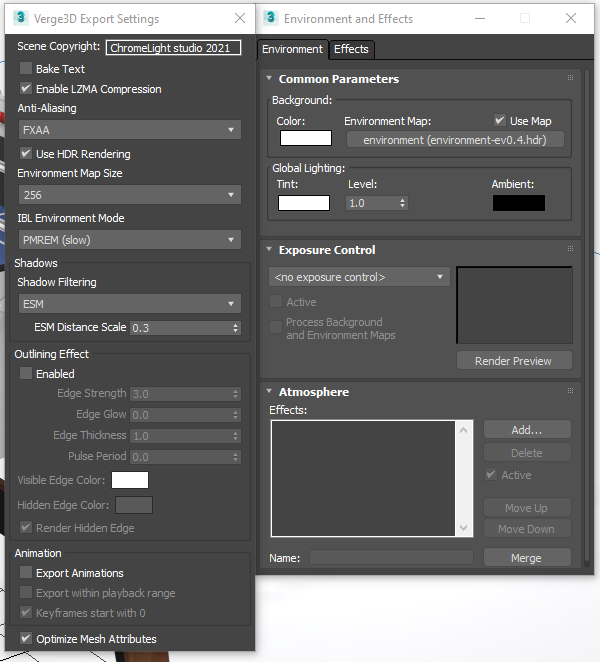
Task: Grab the Common Parameters rollout drag handle
Action: click(x=570, y=78)
